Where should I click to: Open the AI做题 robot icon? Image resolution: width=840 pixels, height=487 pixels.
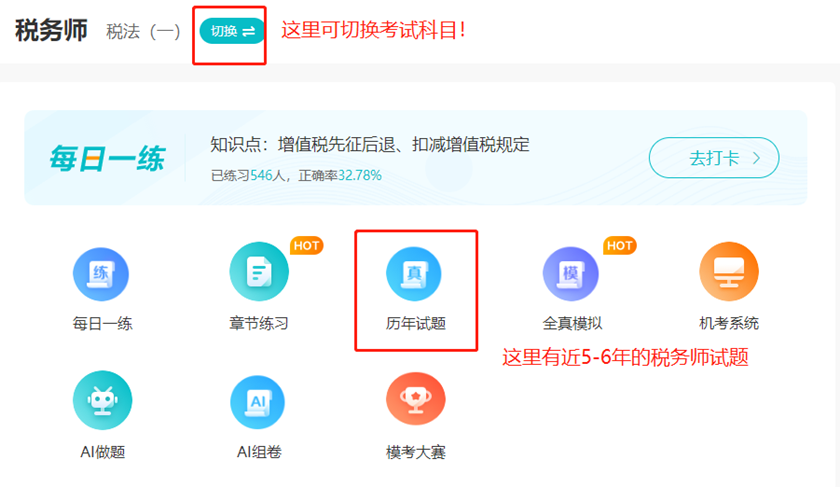102,400
